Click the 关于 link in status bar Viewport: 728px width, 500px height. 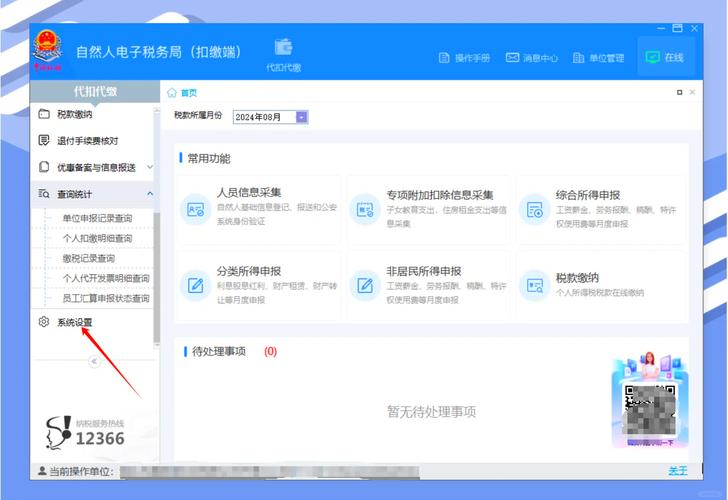click(677, 471)
